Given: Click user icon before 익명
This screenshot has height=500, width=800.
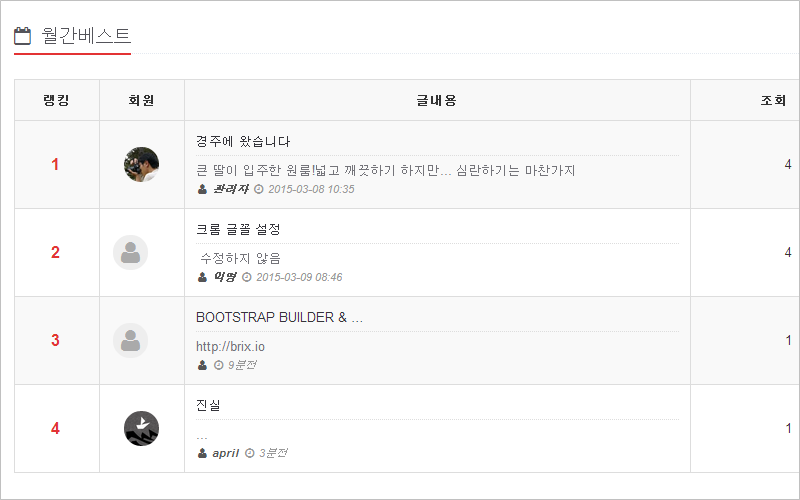Looking at the screenshot, I should pyautogui.click(x=202, y=277).
